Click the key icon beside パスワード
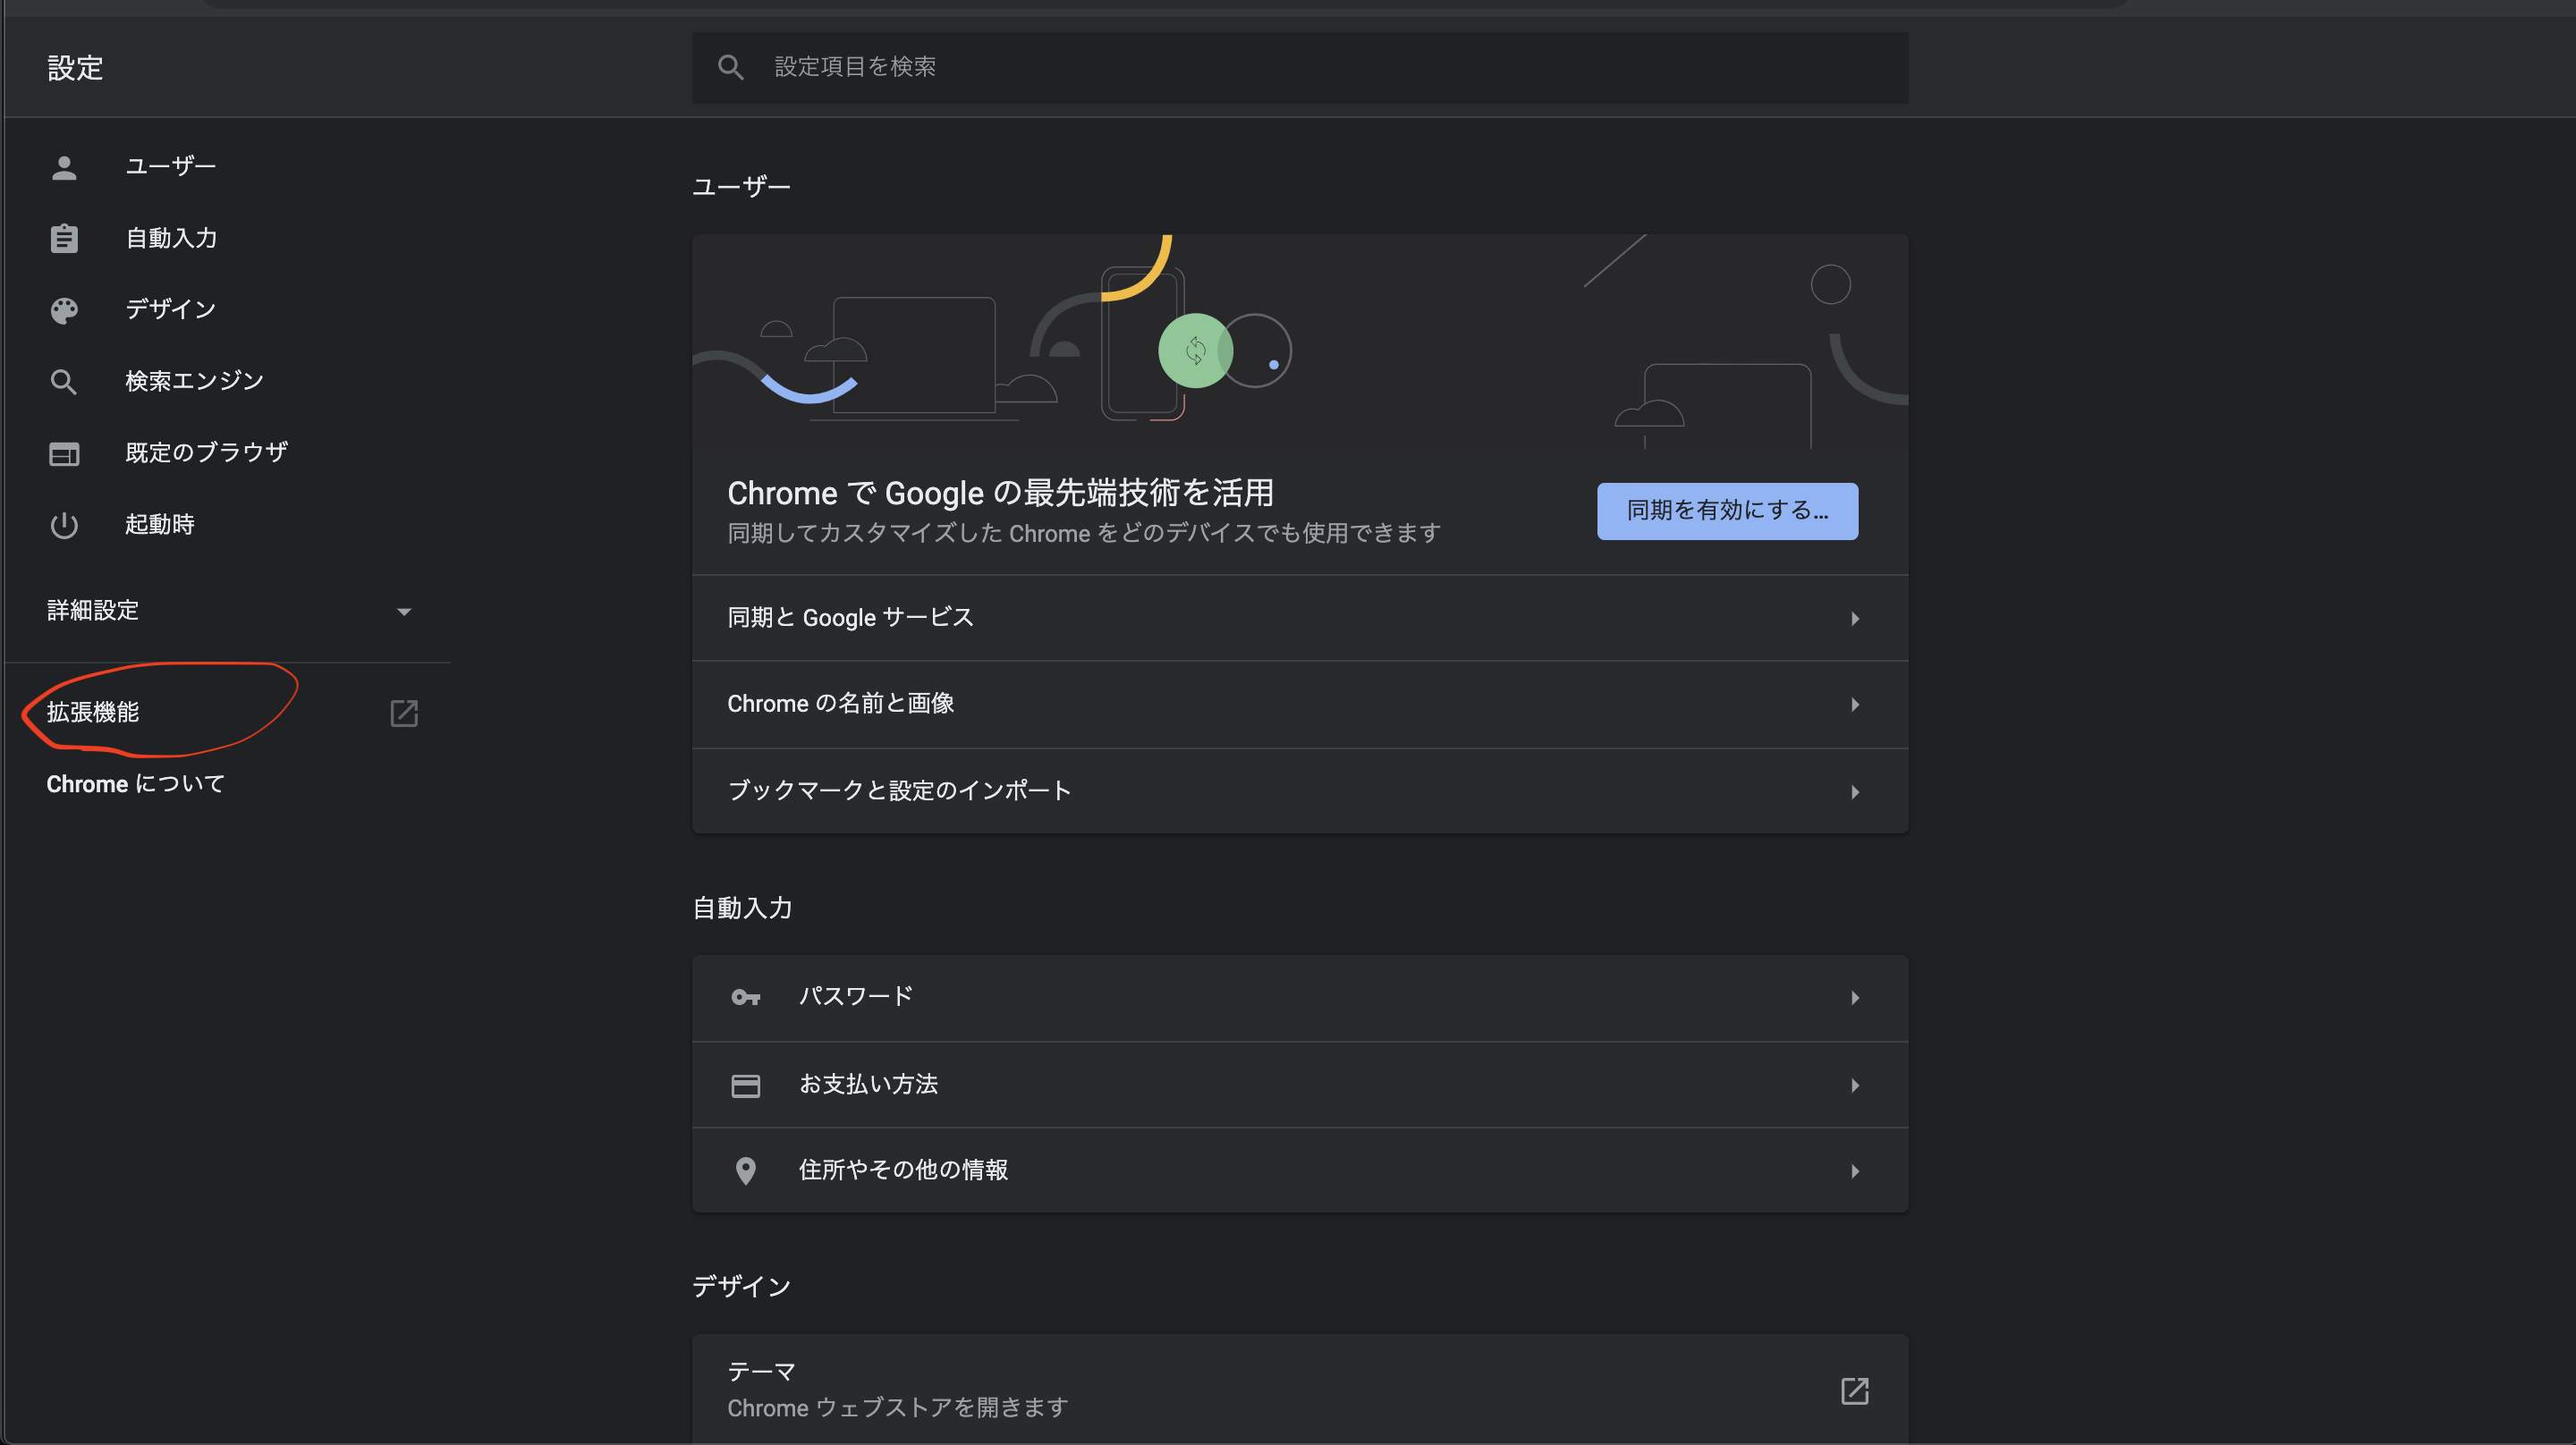This screenshot has width=2576, height=1445. 746,998
